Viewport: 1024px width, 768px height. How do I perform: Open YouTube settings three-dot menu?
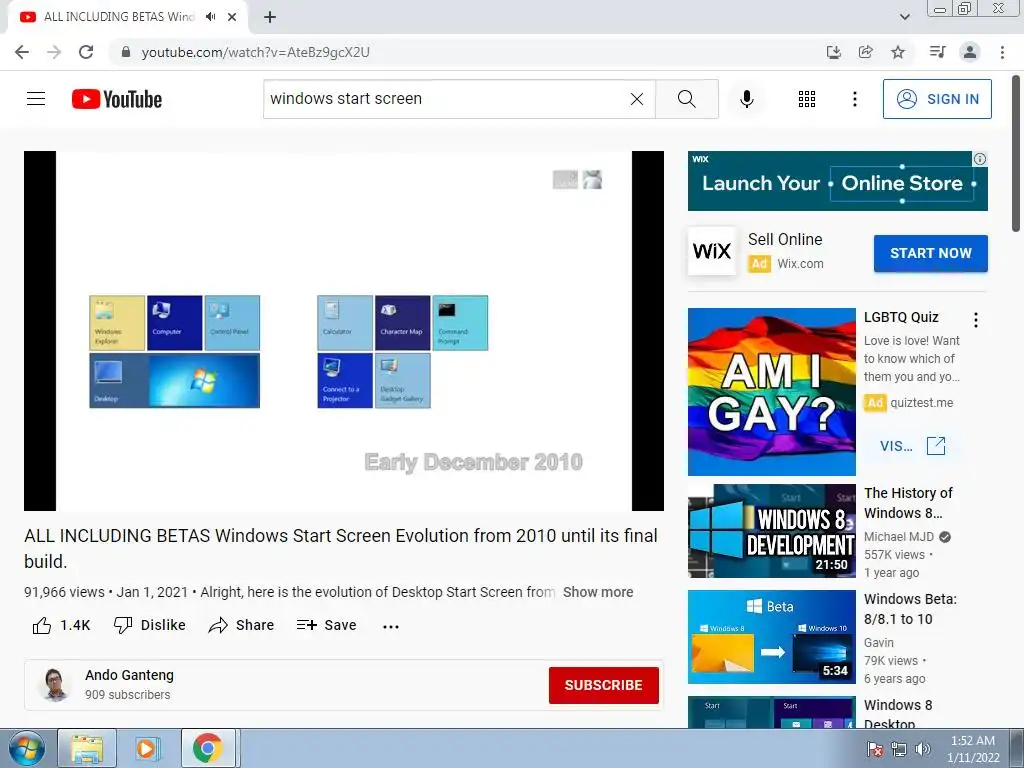pos(854,99)
